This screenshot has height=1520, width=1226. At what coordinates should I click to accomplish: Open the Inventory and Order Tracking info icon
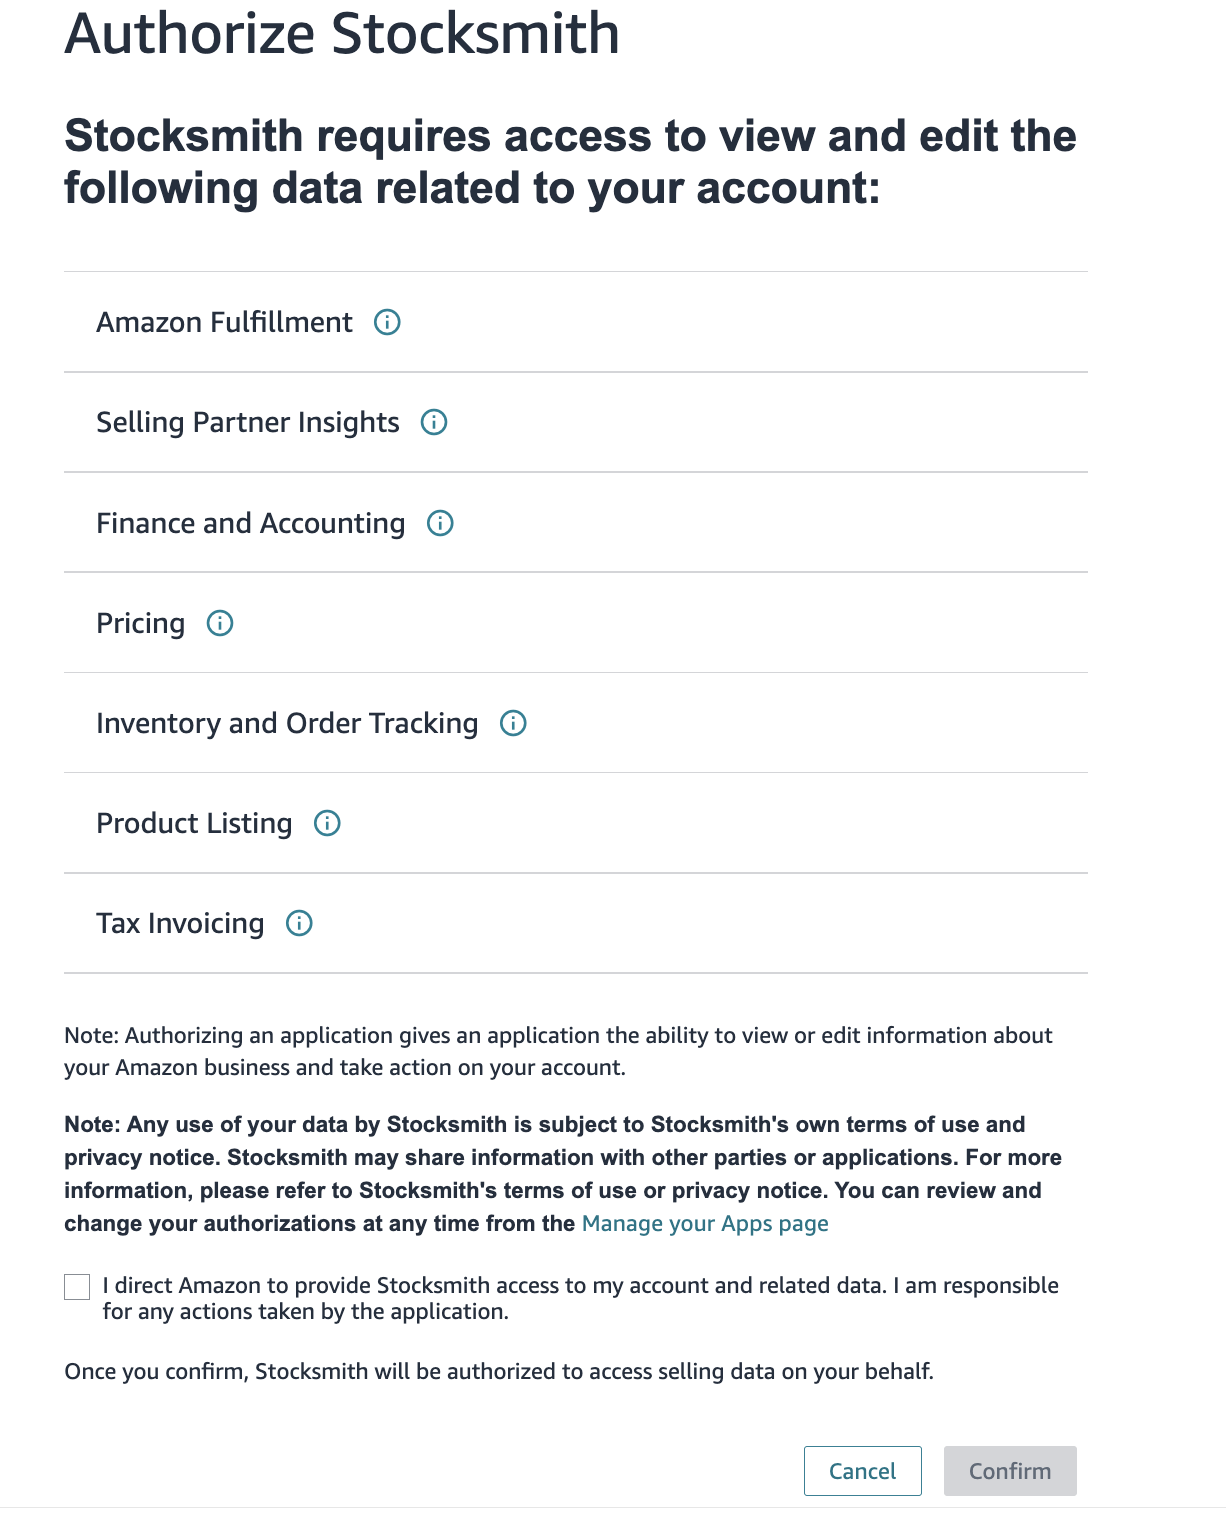tap(513, 723)
